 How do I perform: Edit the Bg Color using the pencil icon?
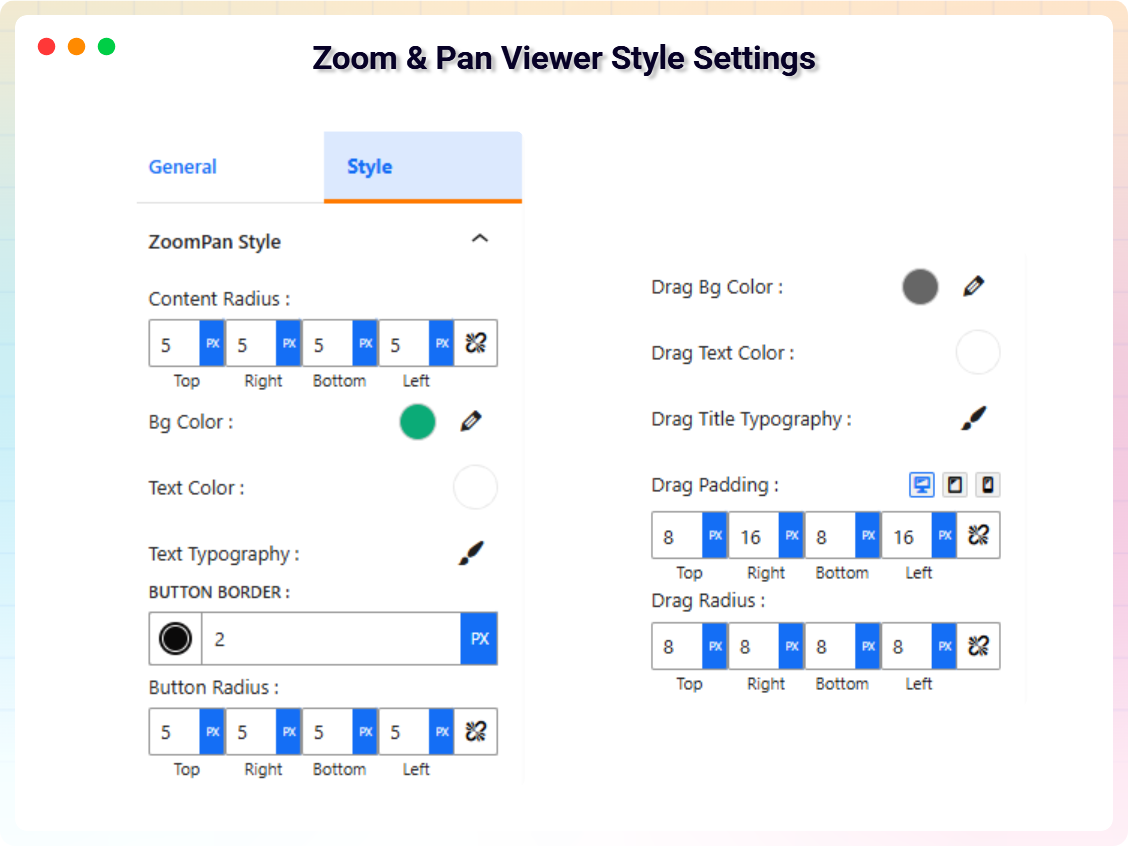pyautogui.click(x=470, y=422)
